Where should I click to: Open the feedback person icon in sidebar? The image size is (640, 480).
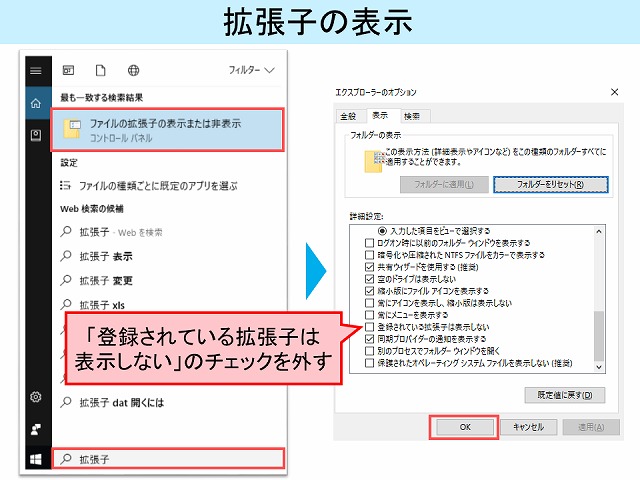point(36,429)
